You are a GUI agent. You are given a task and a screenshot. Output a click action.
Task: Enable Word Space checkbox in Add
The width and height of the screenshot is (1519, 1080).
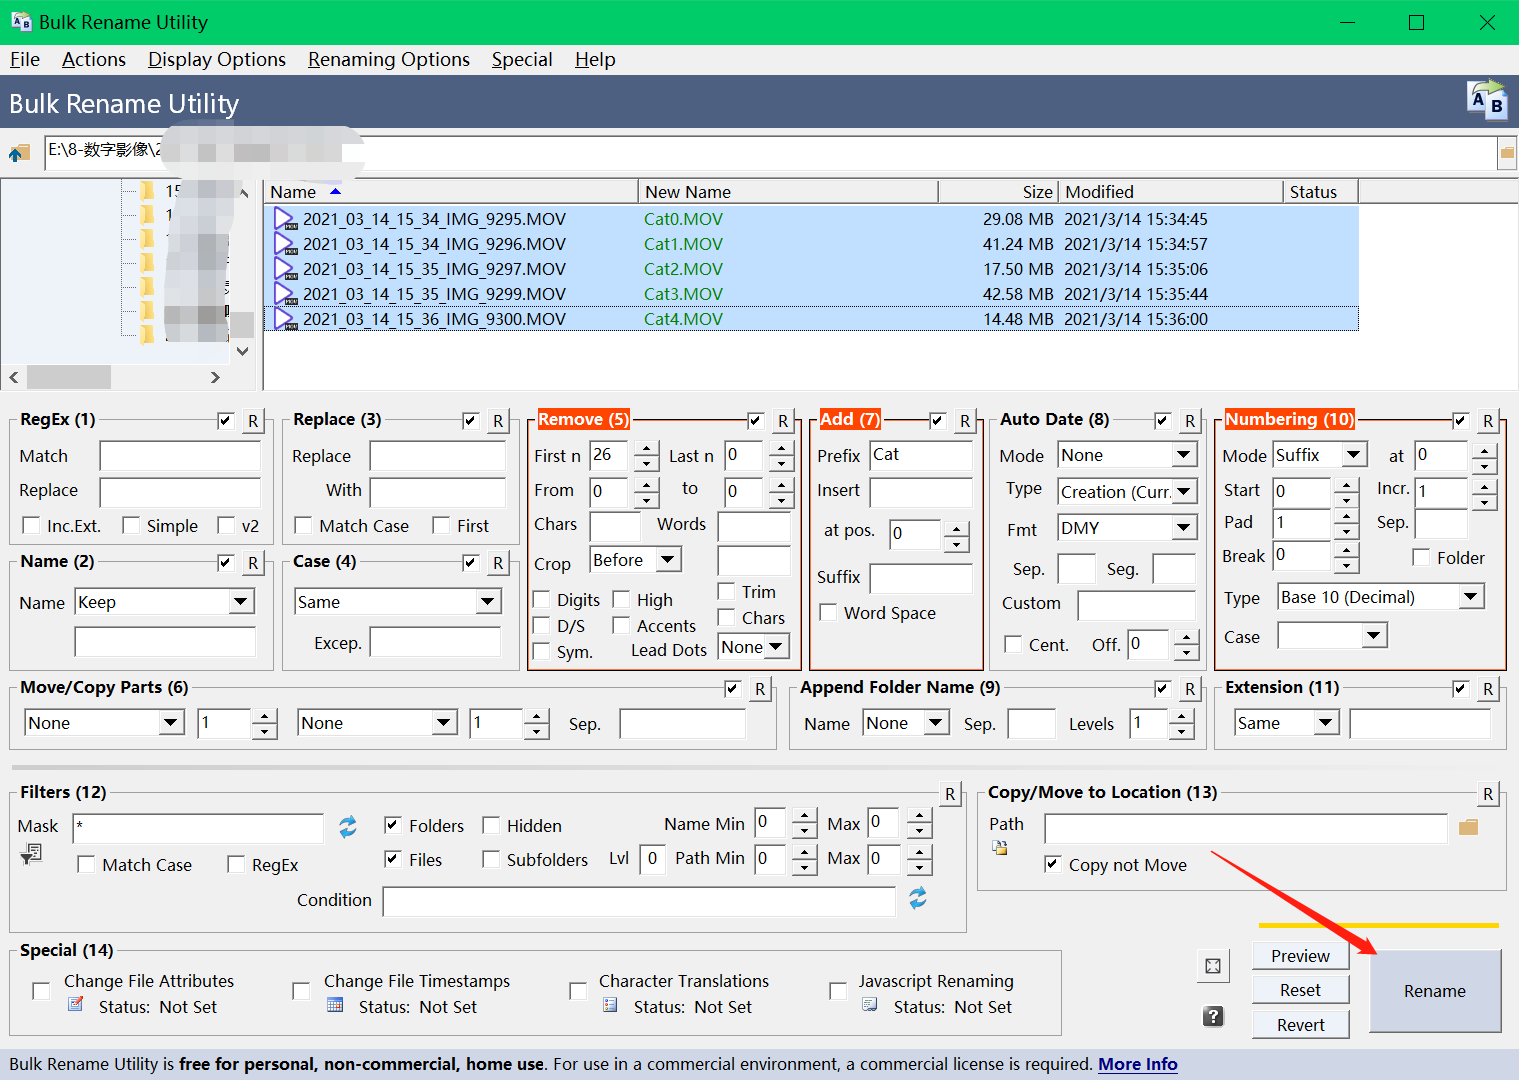[x=828, y=613]
